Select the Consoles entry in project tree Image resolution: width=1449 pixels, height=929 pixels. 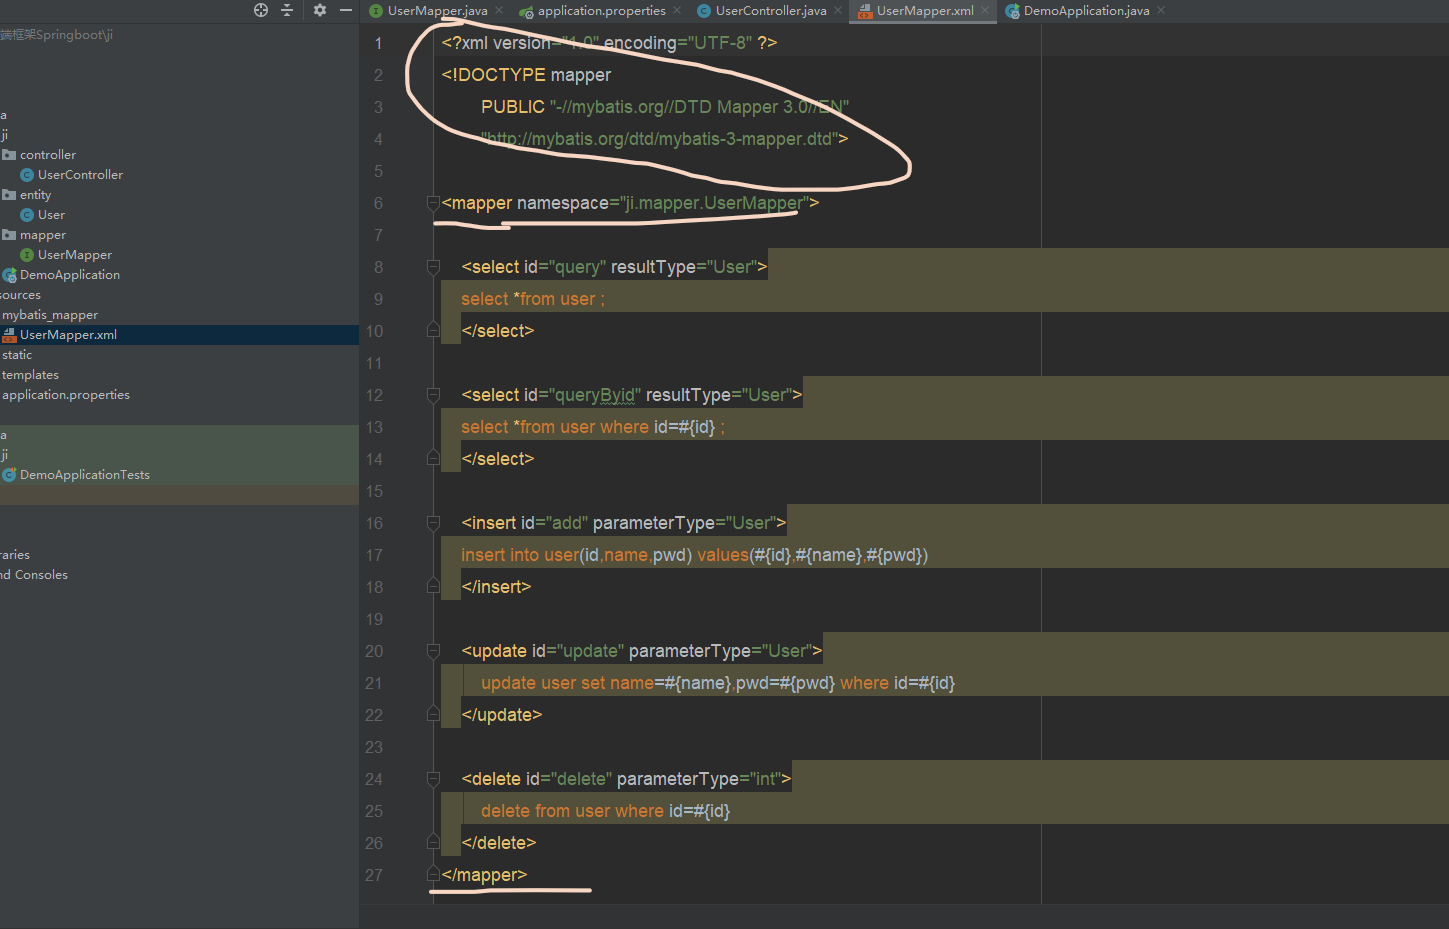point(34,575)
